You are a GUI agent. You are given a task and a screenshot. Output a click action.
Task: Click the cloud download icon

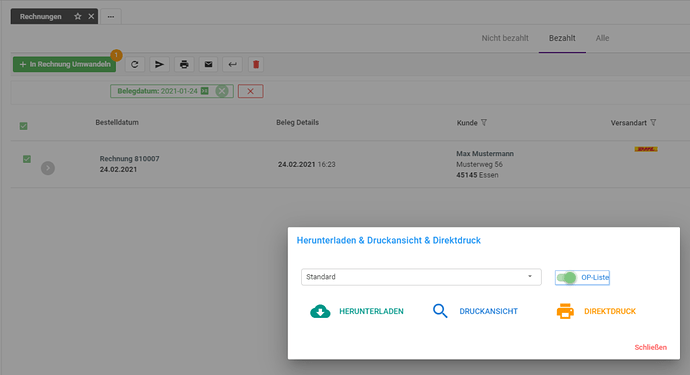click(x=320, y=311)
